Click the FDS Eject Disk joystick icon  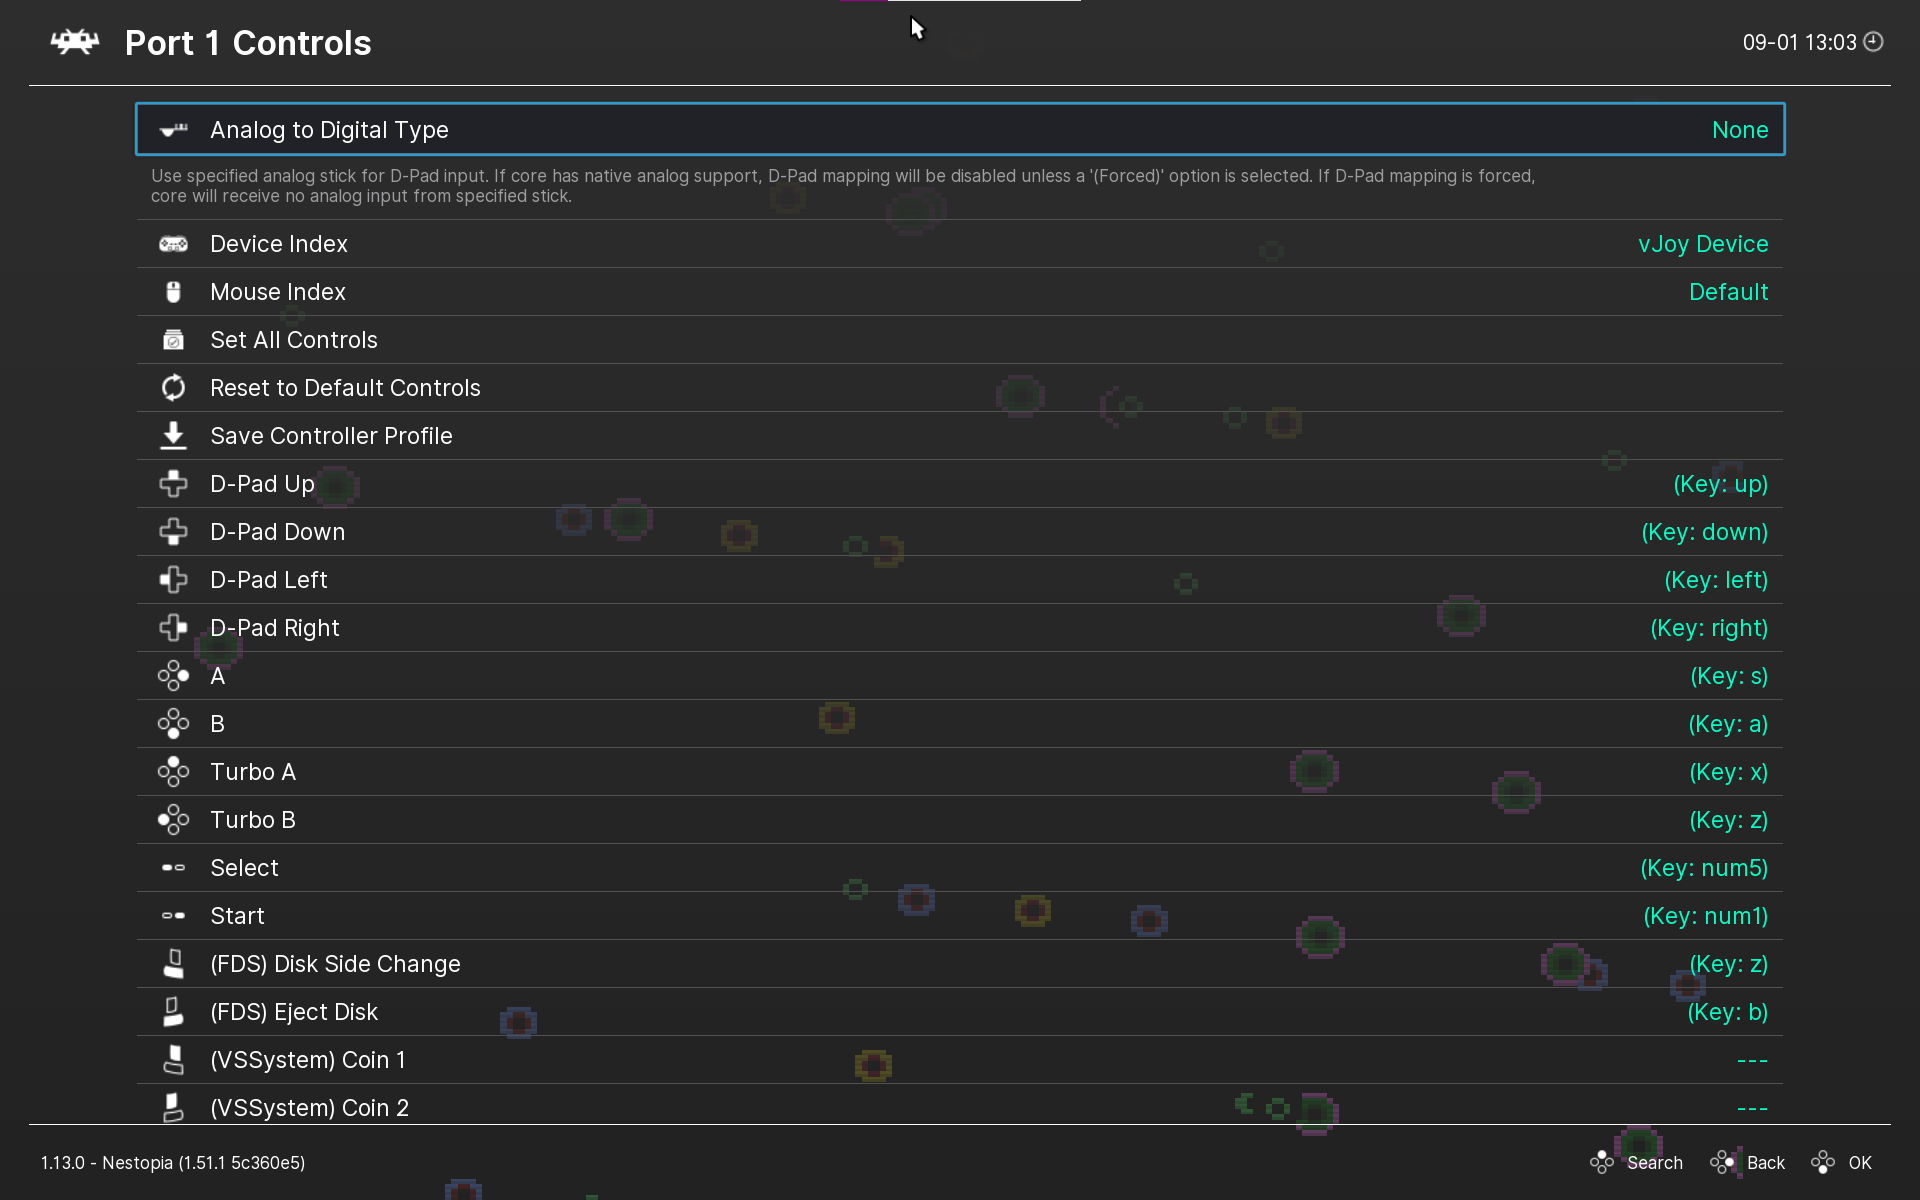(x=173, y=1012)
